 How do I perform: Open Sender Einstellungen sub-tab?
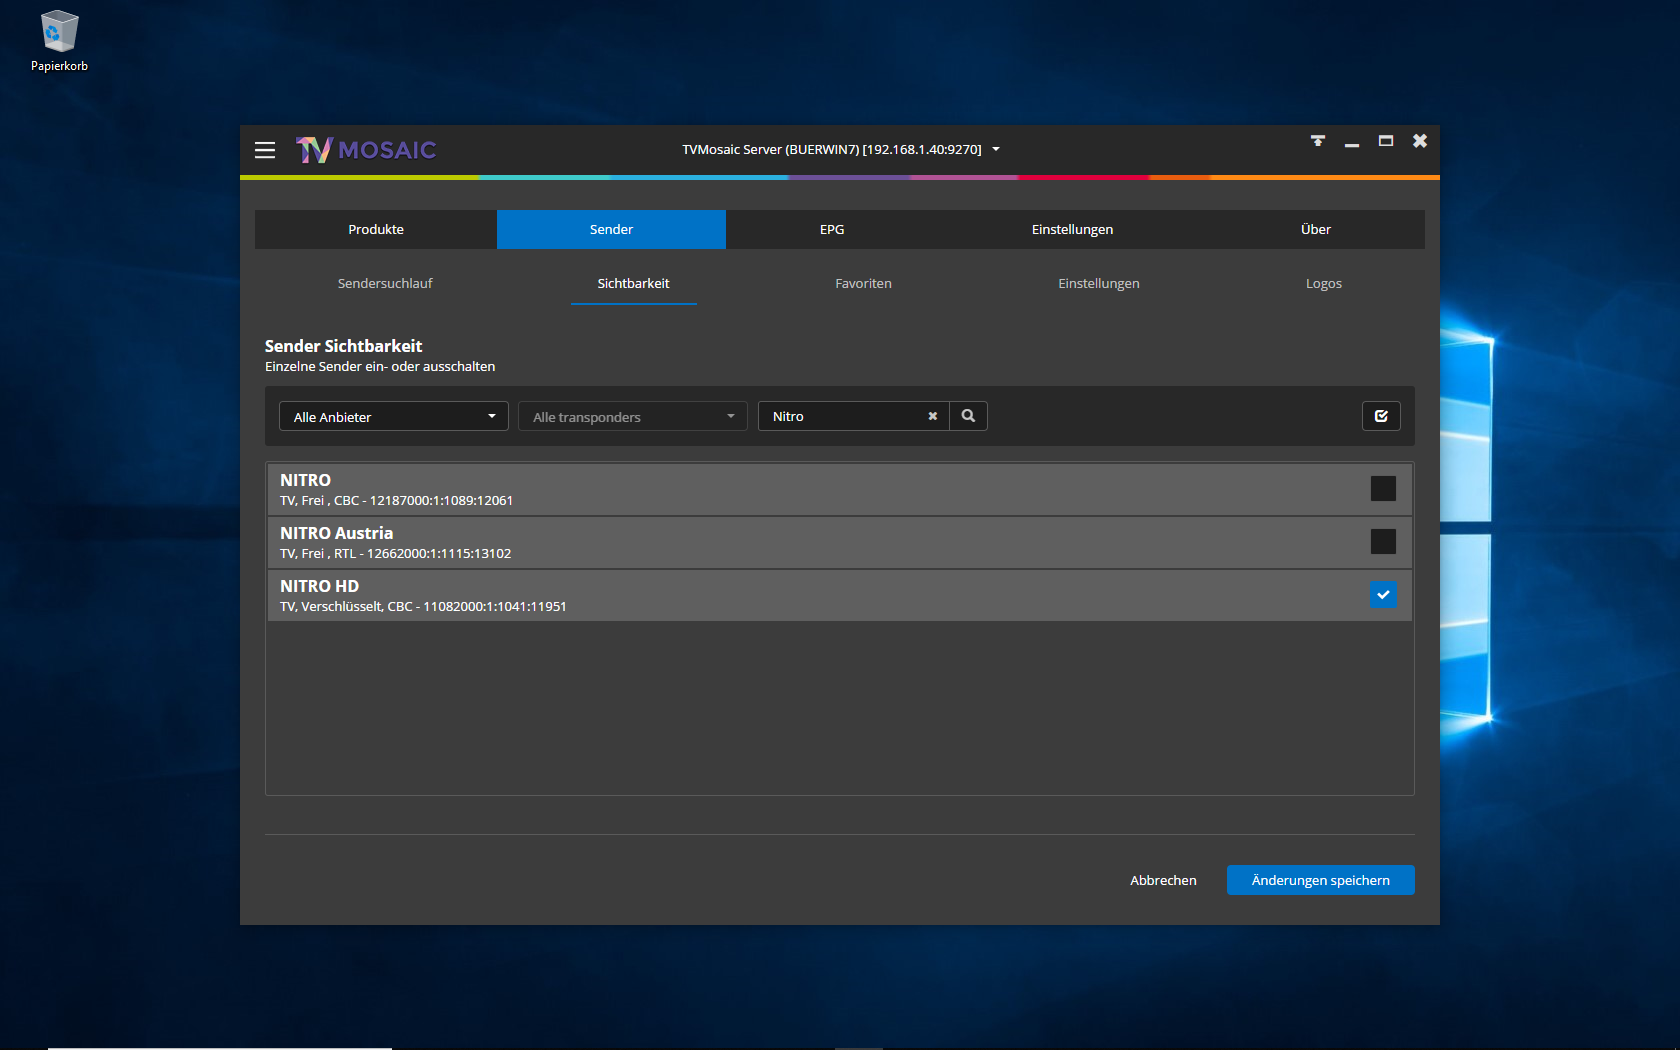coord(1099,283)
